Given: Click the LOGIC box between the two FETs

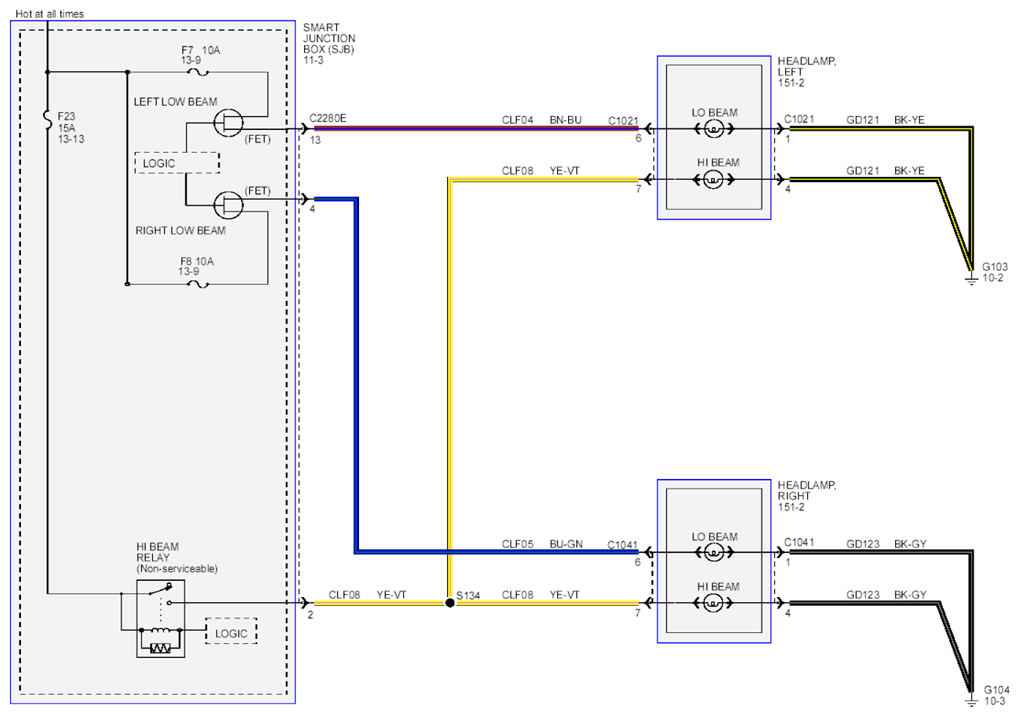Looking at the screenshot, I should coord(177,163).
